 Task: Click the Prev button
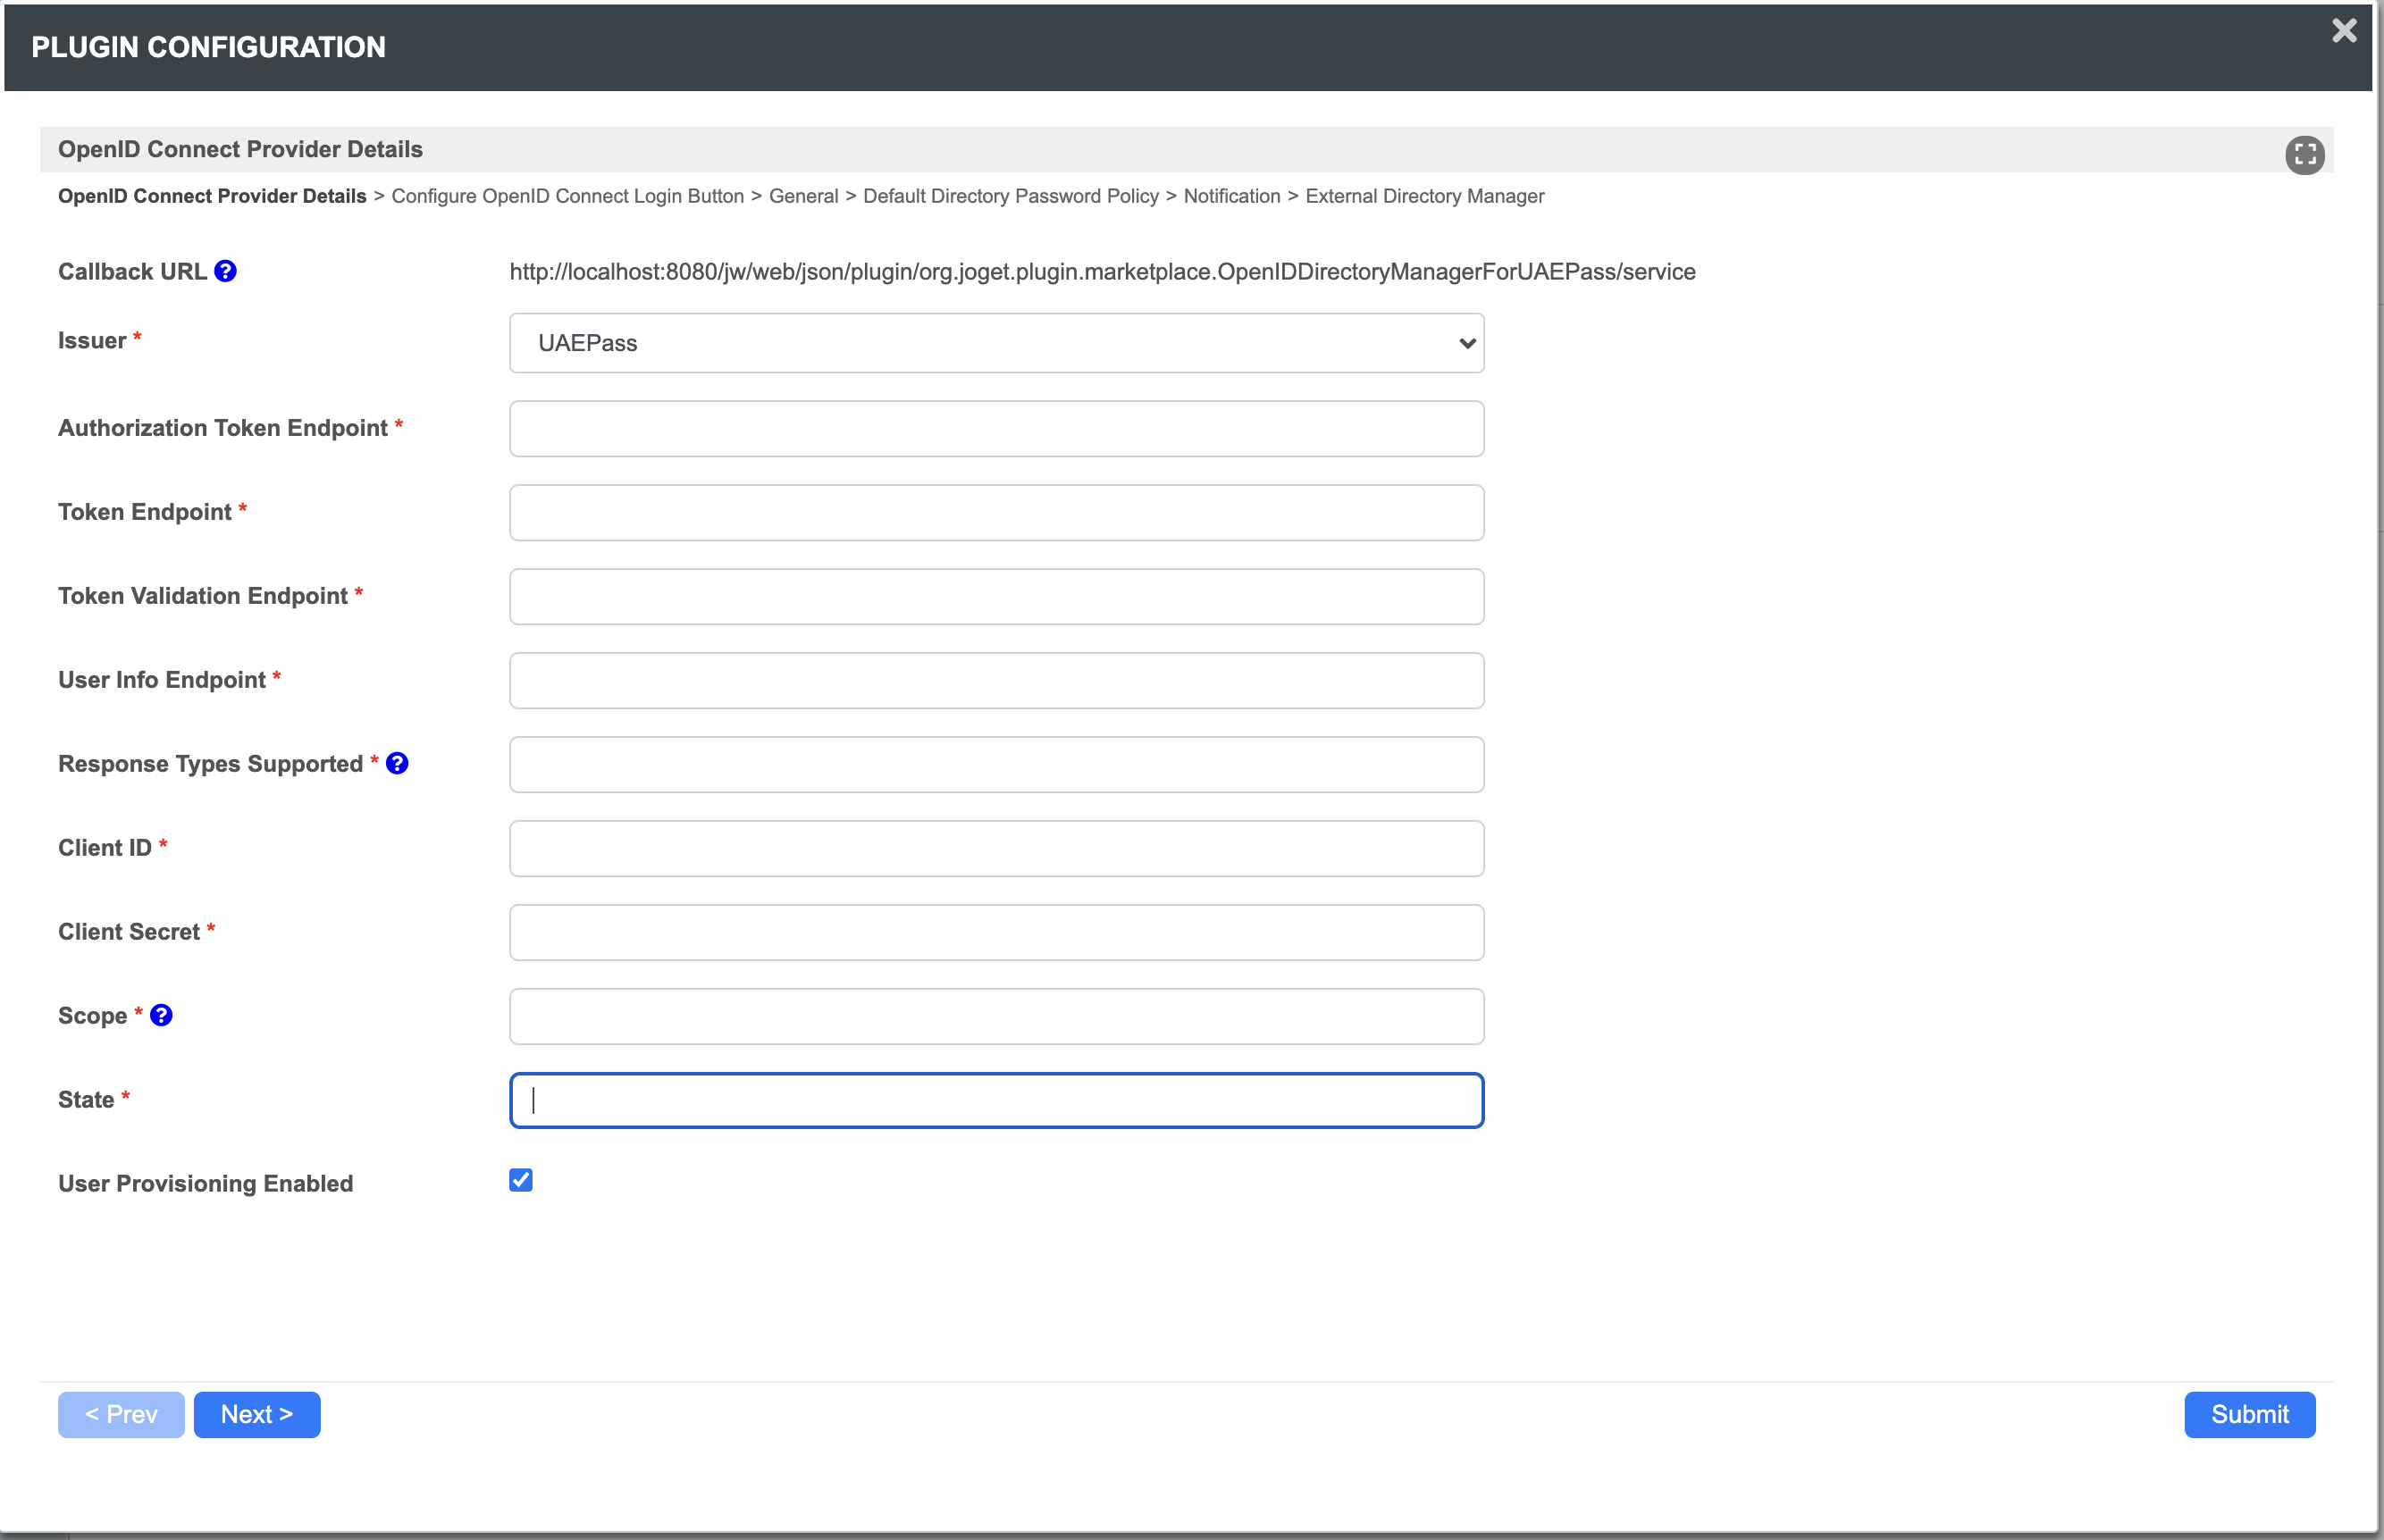(x=121, y=1414)
